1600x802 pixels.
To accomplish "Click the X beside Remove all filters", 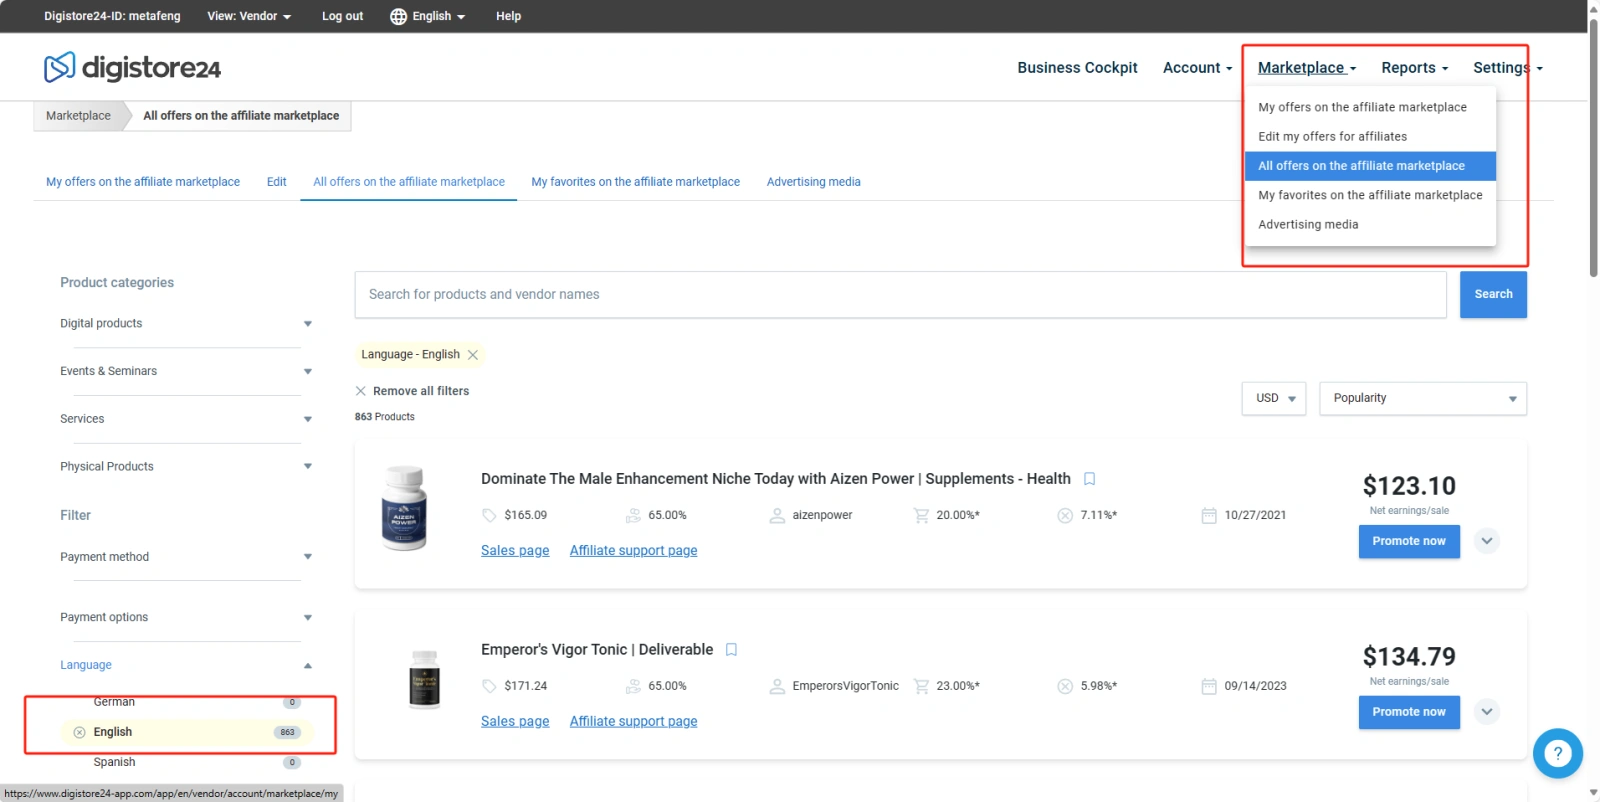I will click(x=361, y=391).
